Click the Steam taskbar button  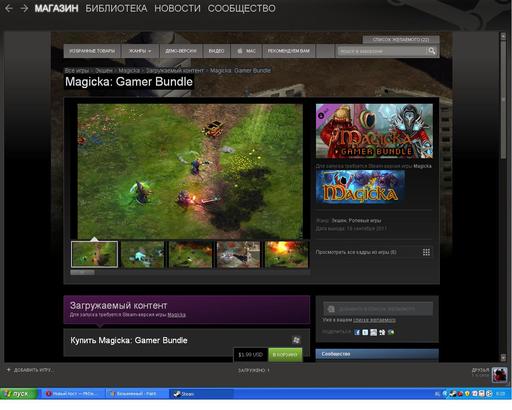coord(200,394)
